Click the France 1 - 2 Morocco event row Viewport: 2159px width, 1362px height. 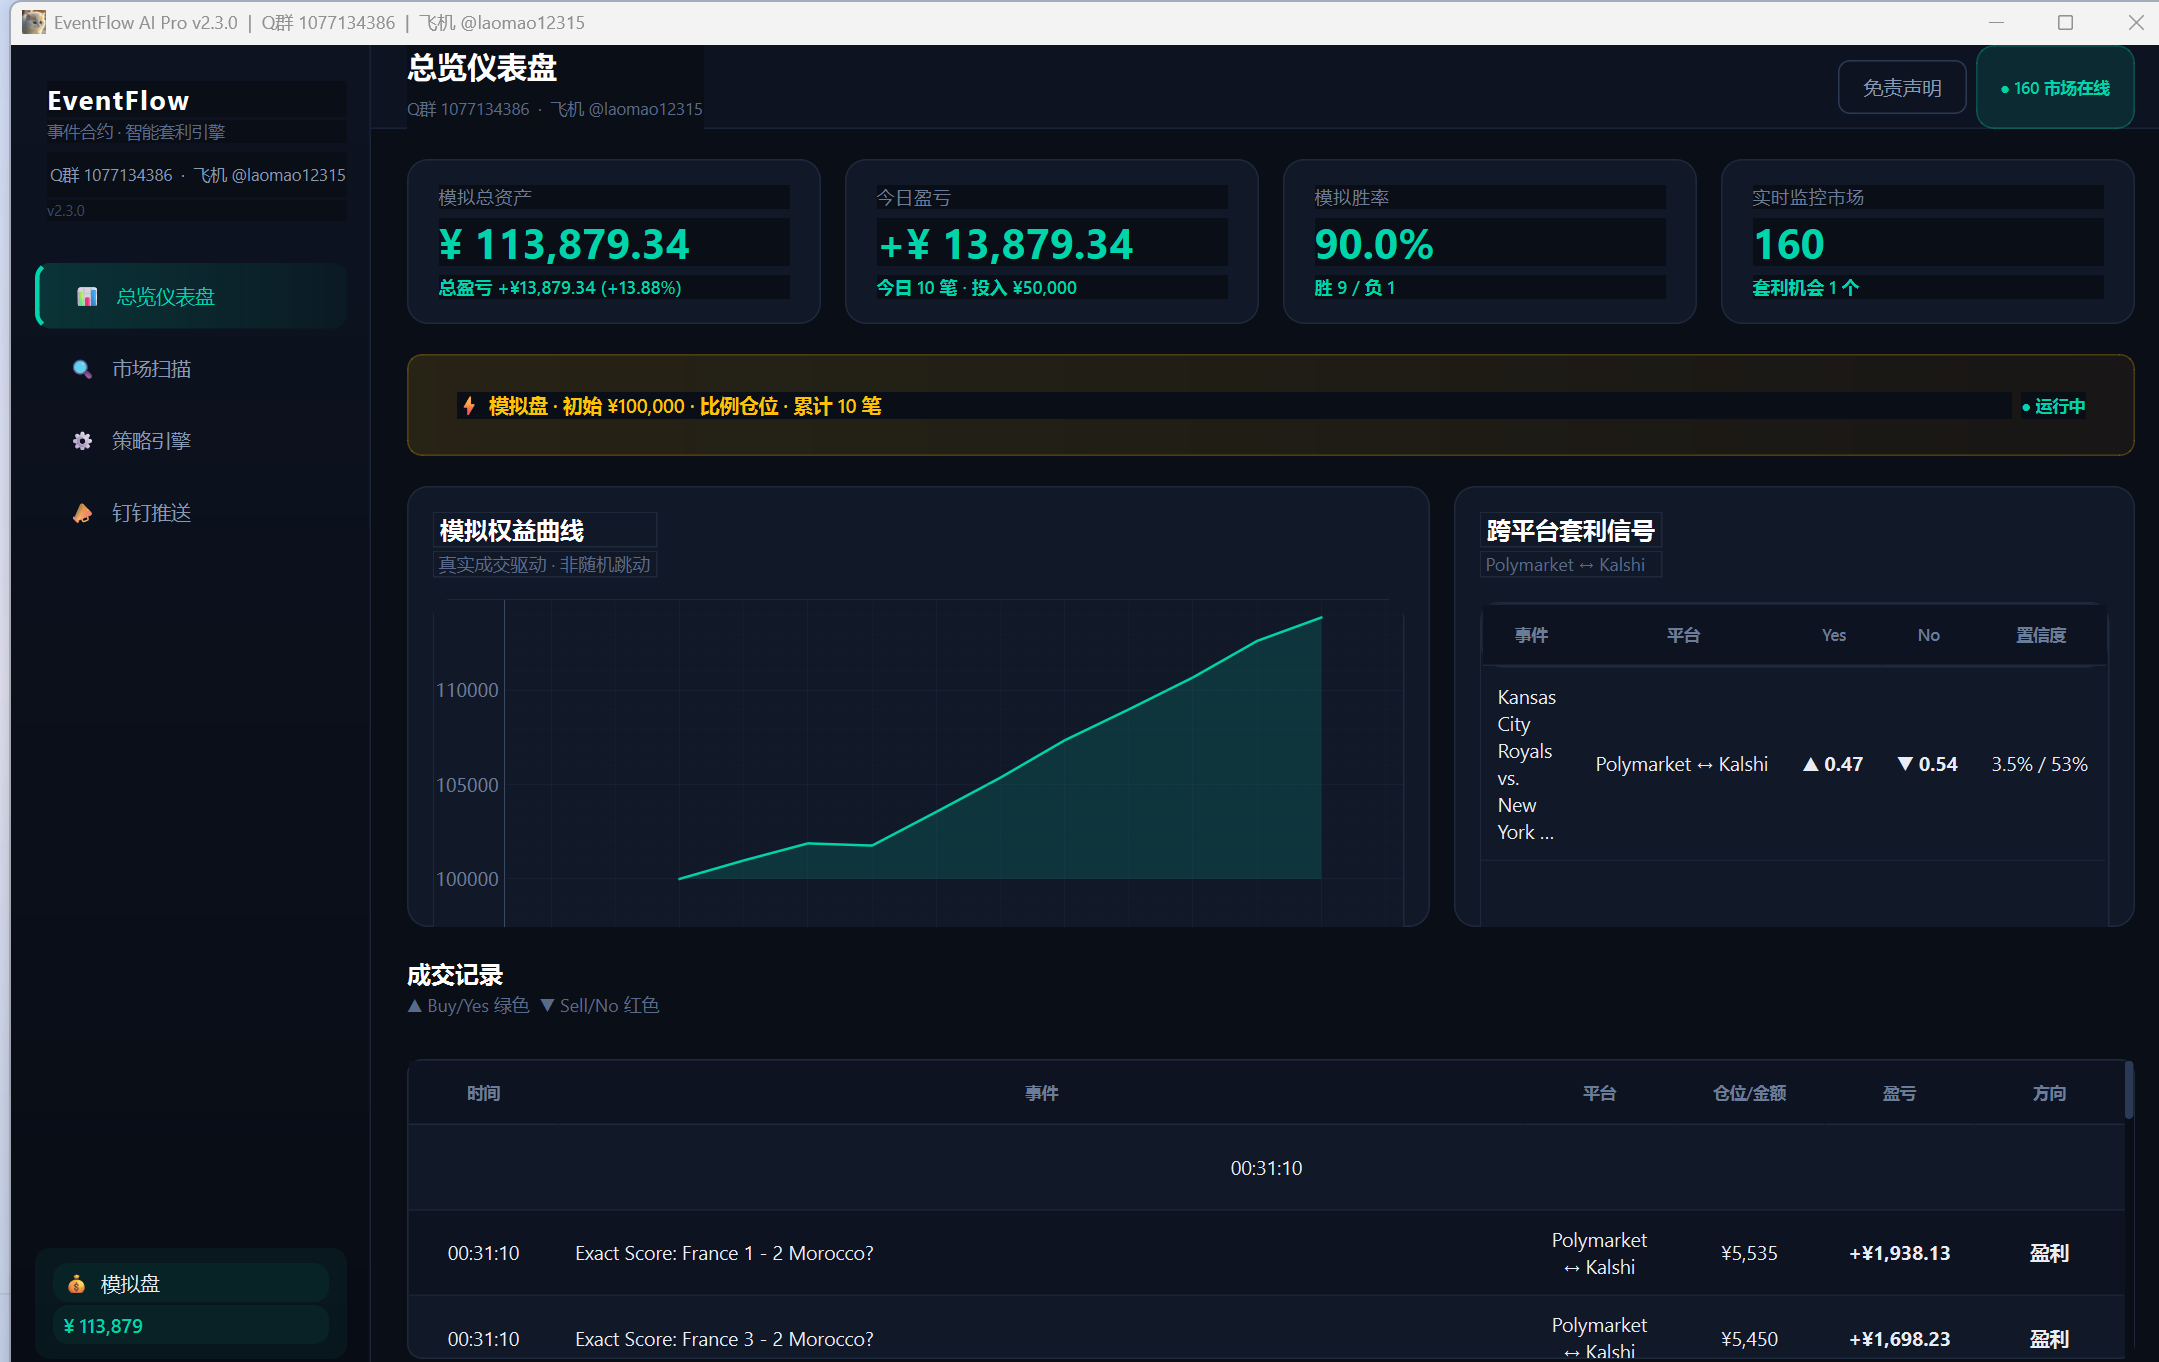click(x=1266, y=1253)
